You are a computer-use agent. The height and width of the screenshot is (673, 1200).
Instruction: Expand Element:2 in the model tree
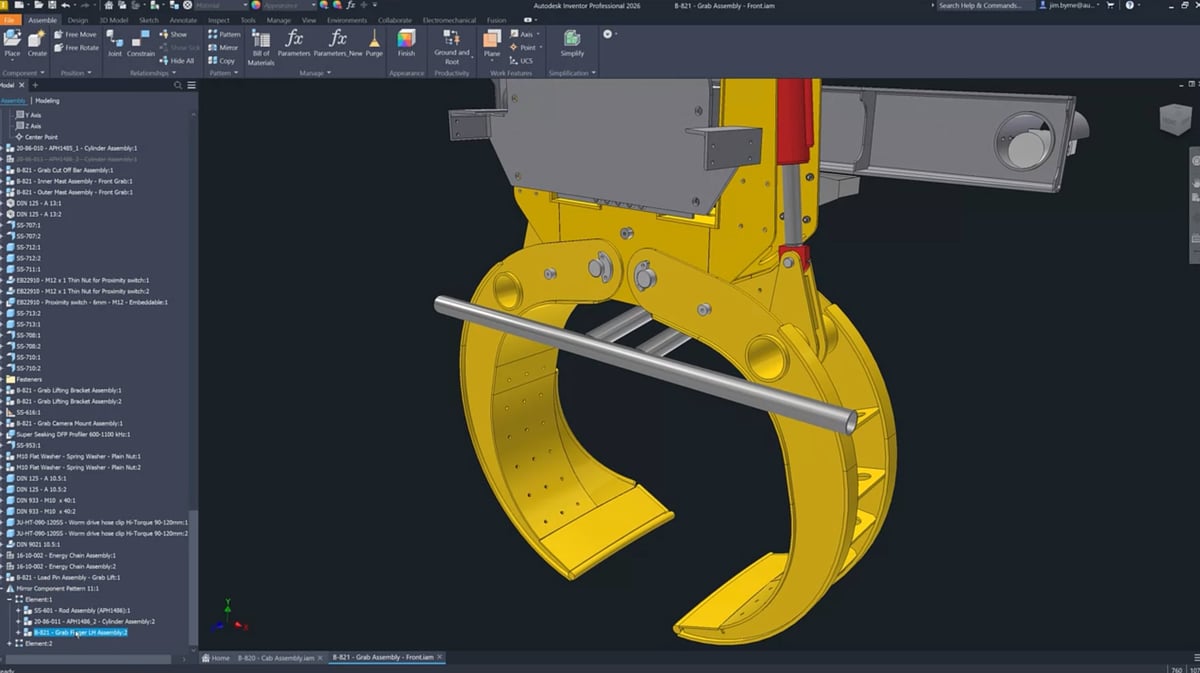tap(9, 643)
